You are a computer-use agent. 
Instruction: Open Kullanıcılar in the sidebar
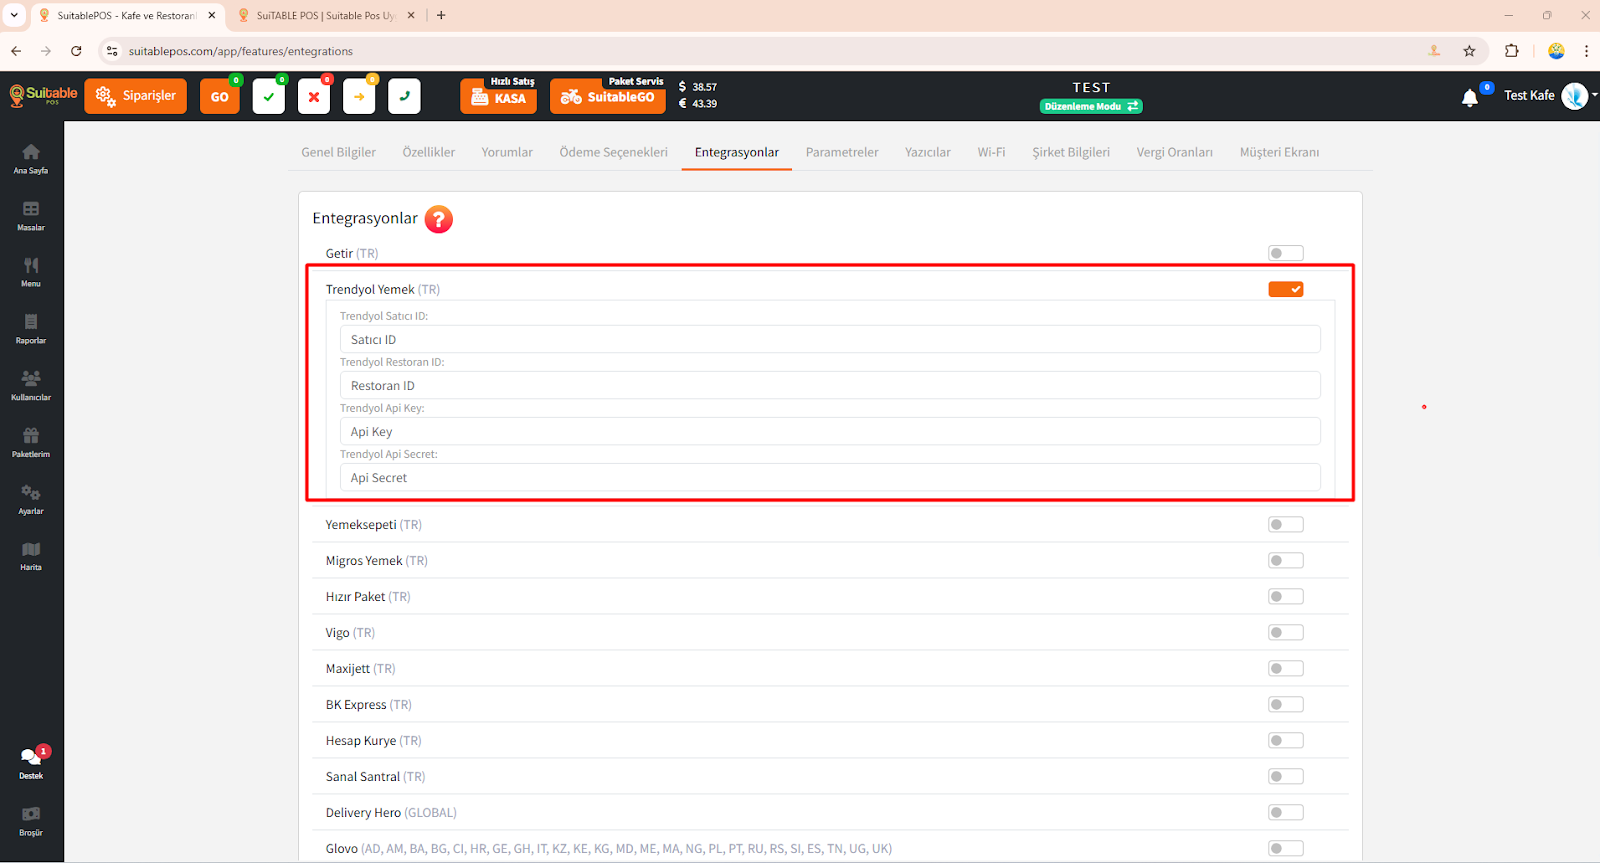click(31, 385)
